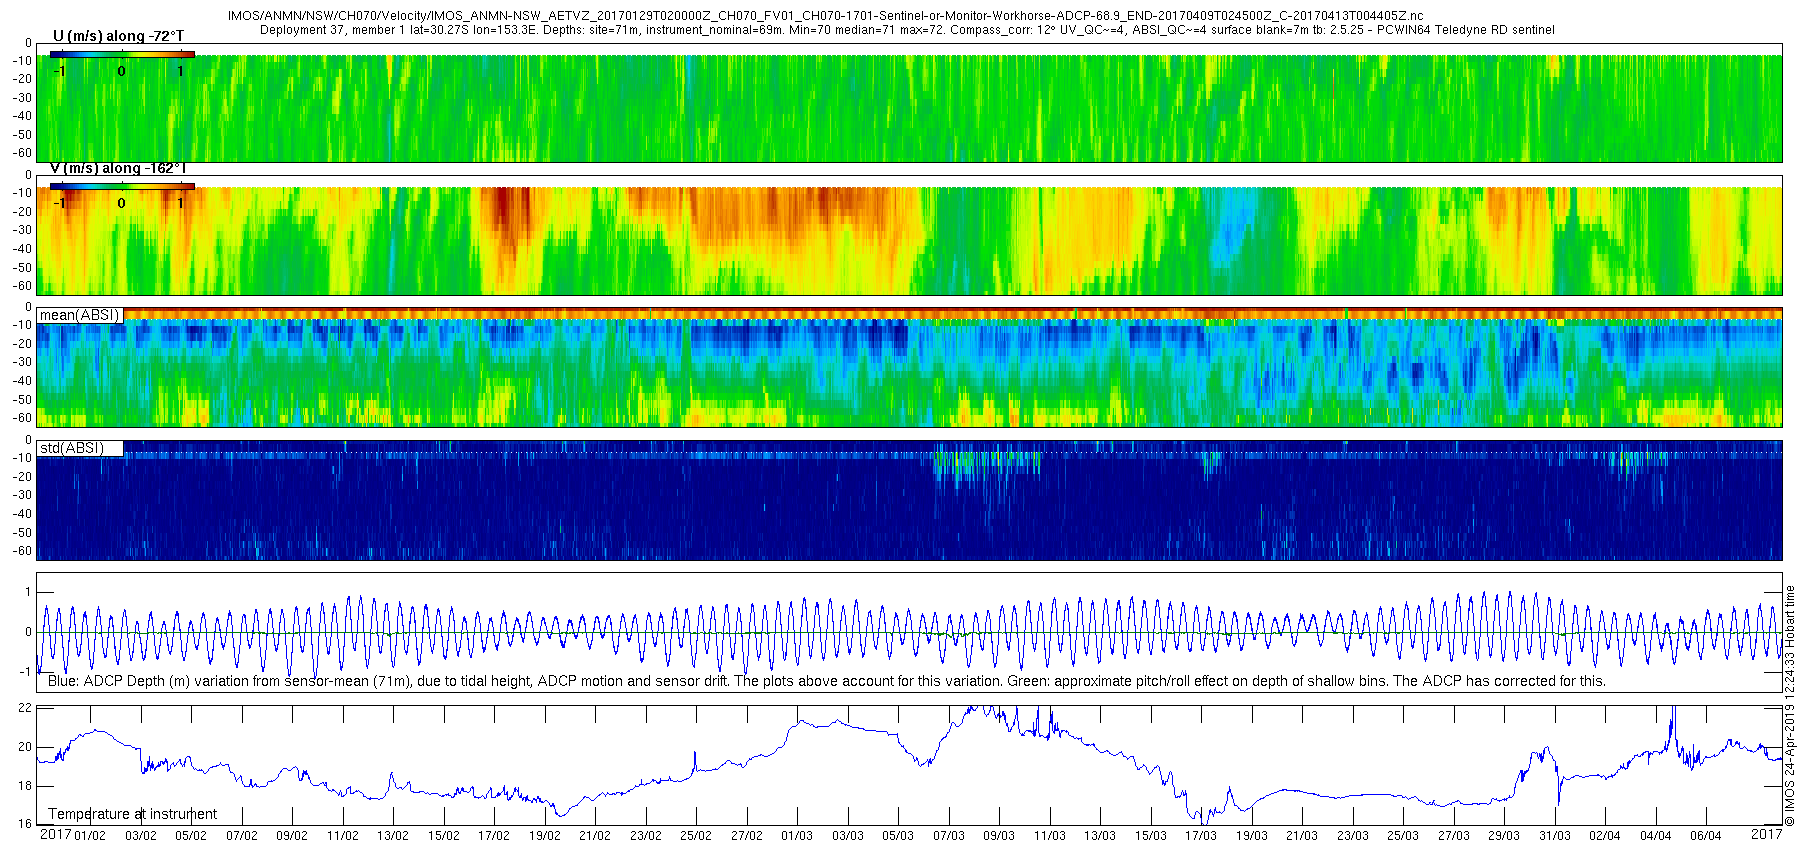Click the '09/03' date tick label

pyautogui.click(x=999, y=836)
